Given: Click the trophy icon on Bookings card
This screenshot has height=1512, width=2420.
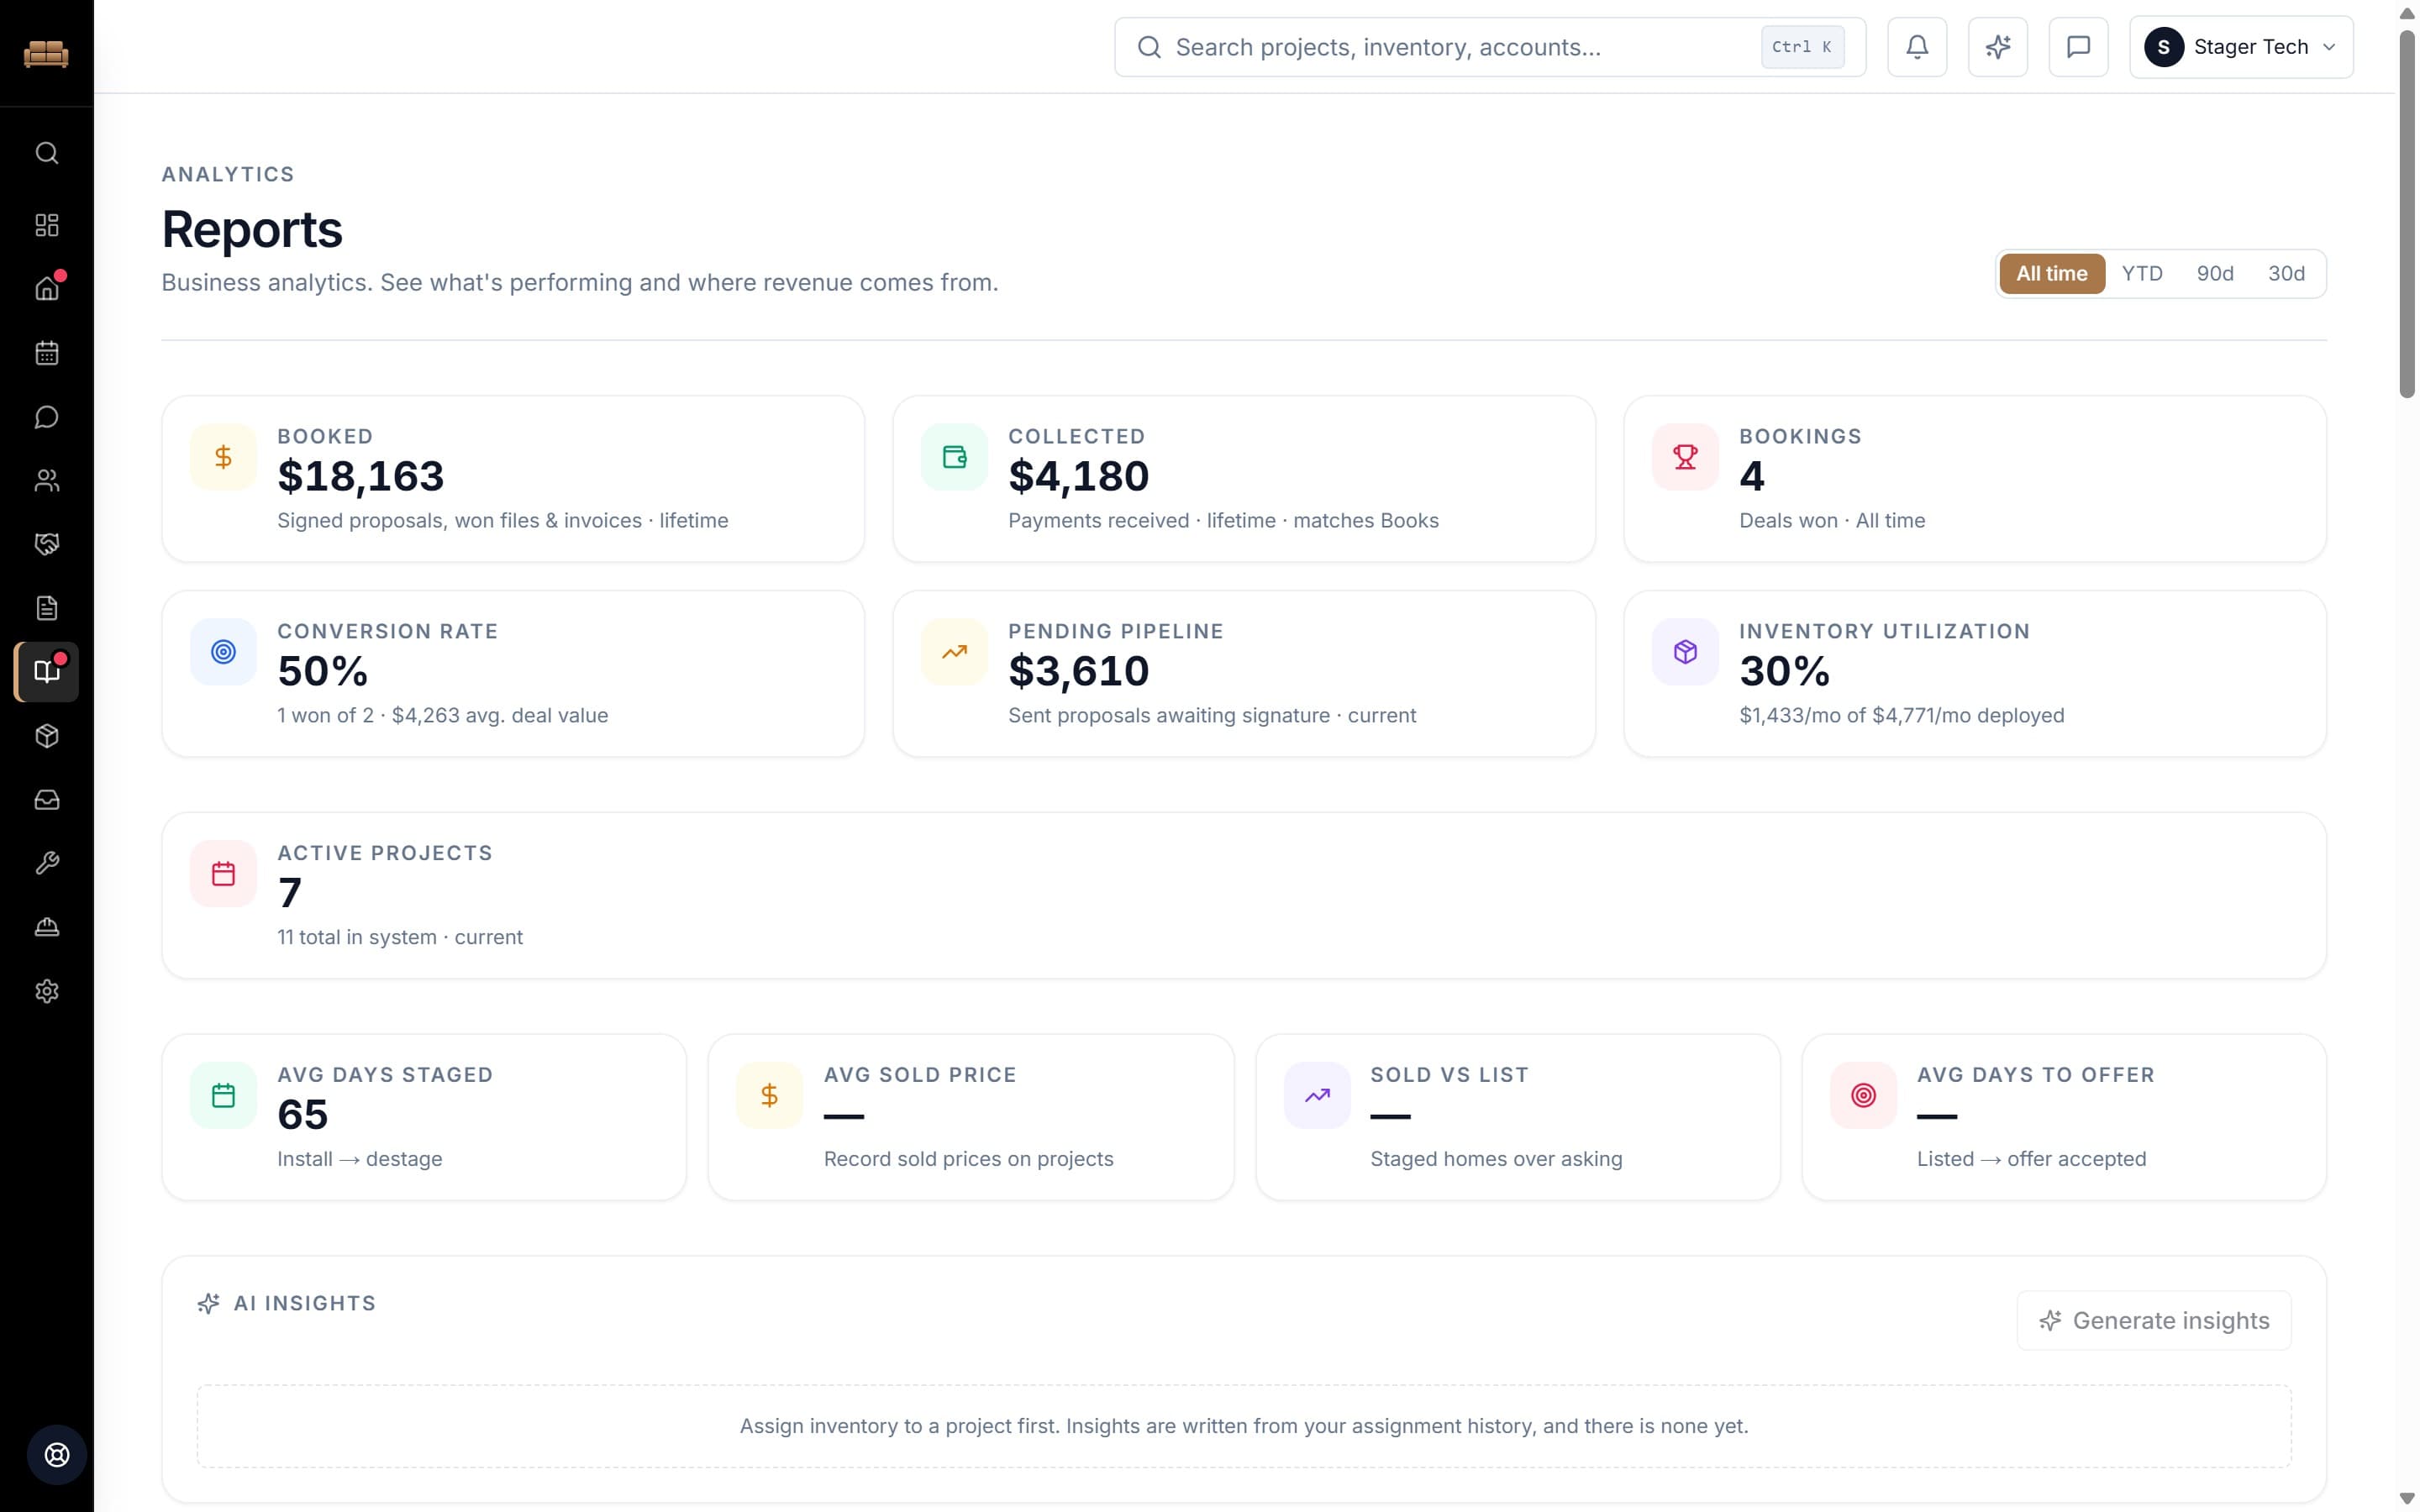Looking at the screenshot, I should pos(1685,457).
